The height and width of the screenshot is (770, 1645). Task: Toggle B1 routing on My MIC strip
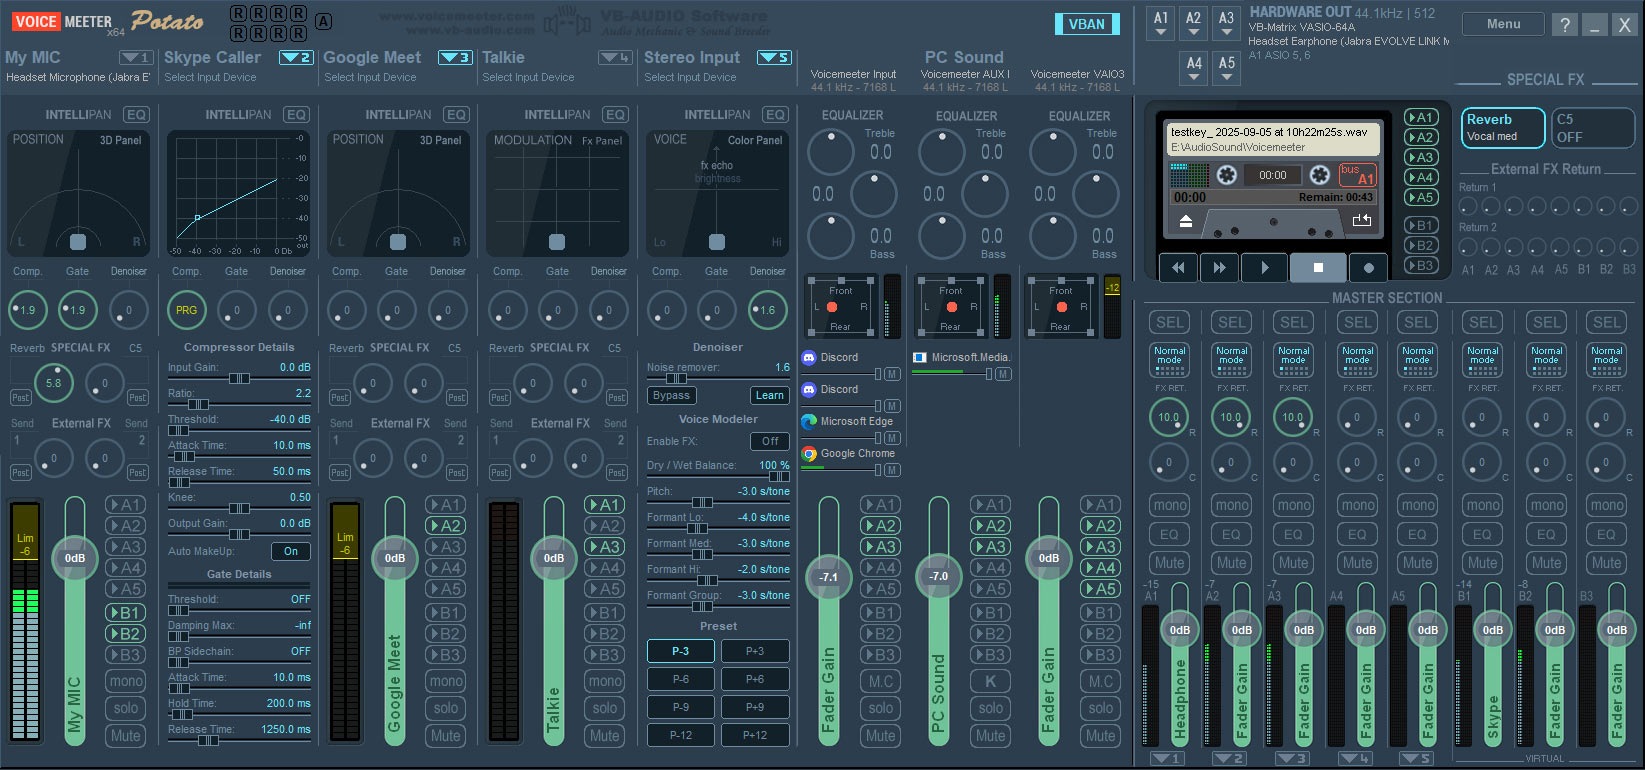(x=126, y=613)
